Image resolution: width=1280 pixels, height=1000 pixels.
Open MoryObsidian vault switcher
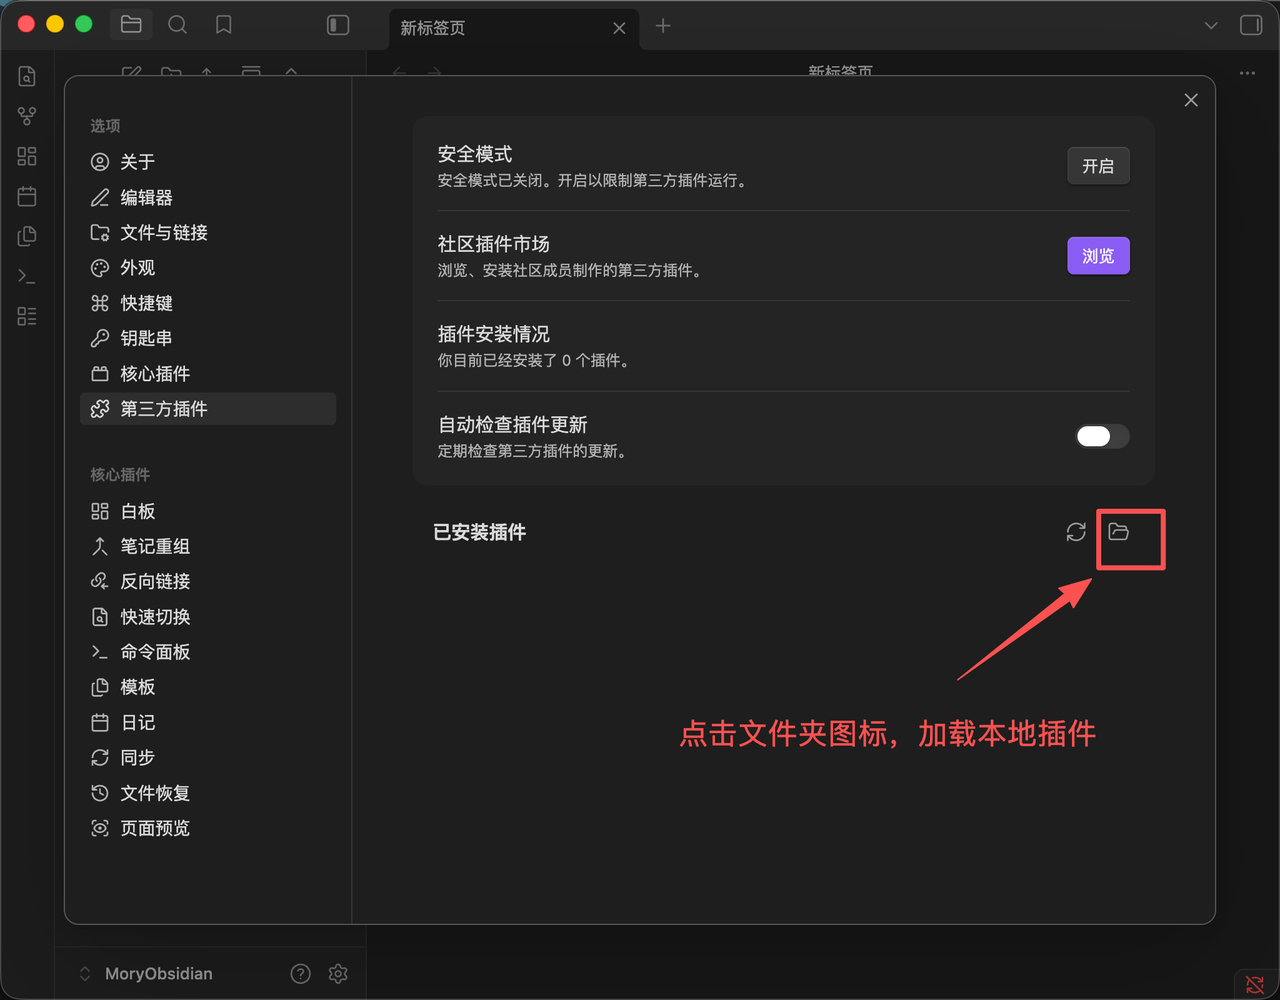tap(146, 973)
